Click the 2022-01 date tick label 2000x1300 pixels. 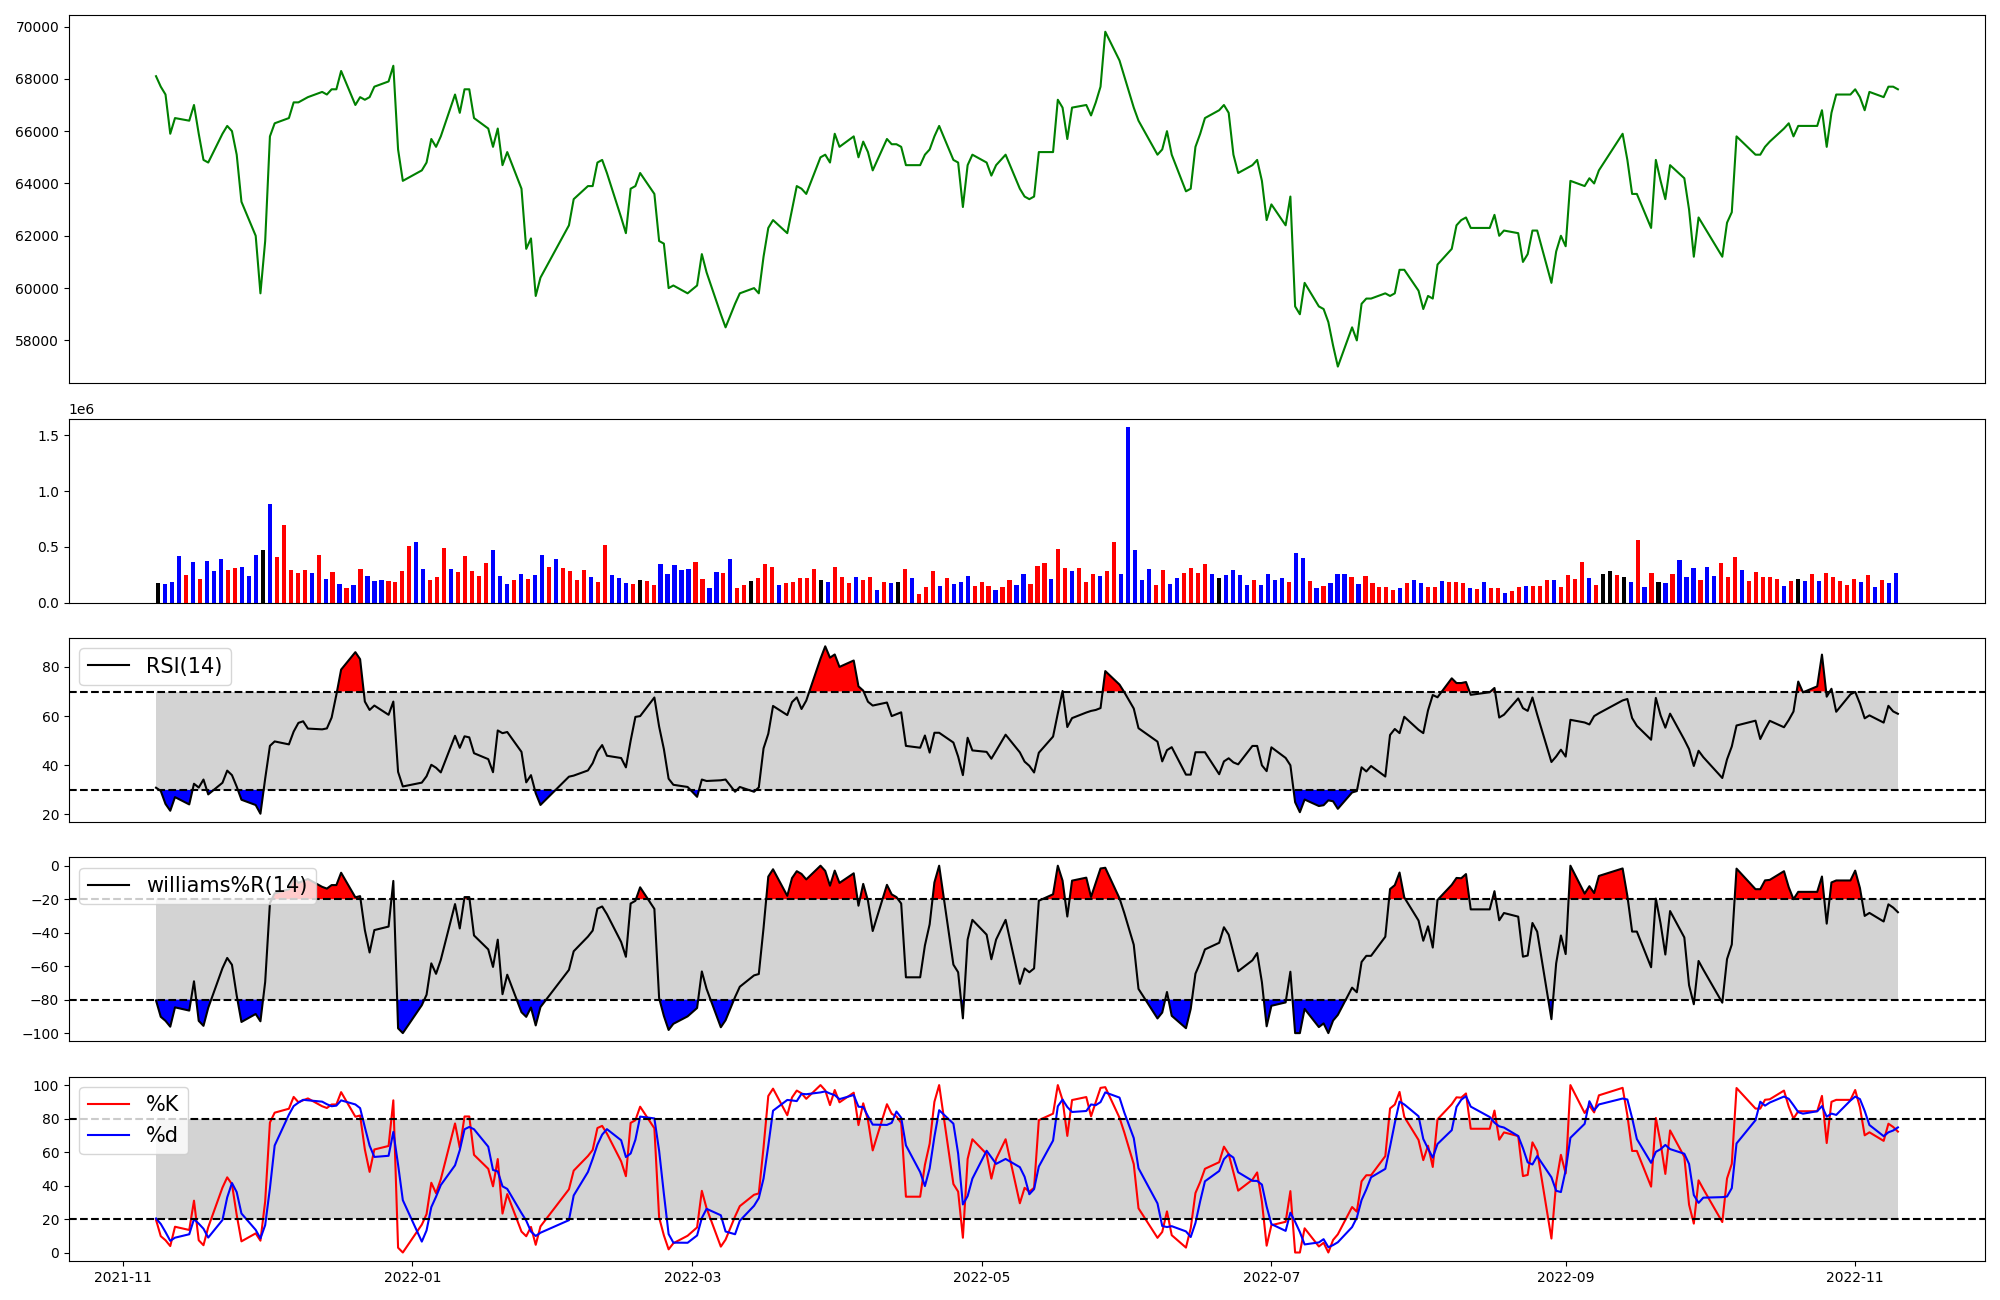(412, 1277)
